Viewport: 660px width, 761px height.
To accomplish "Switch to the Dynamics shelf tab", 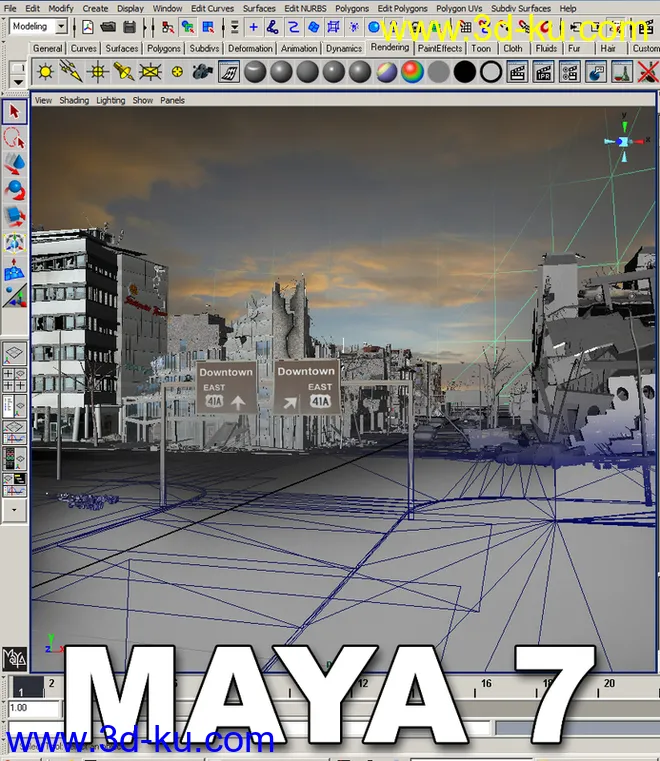I will point(344,48).
